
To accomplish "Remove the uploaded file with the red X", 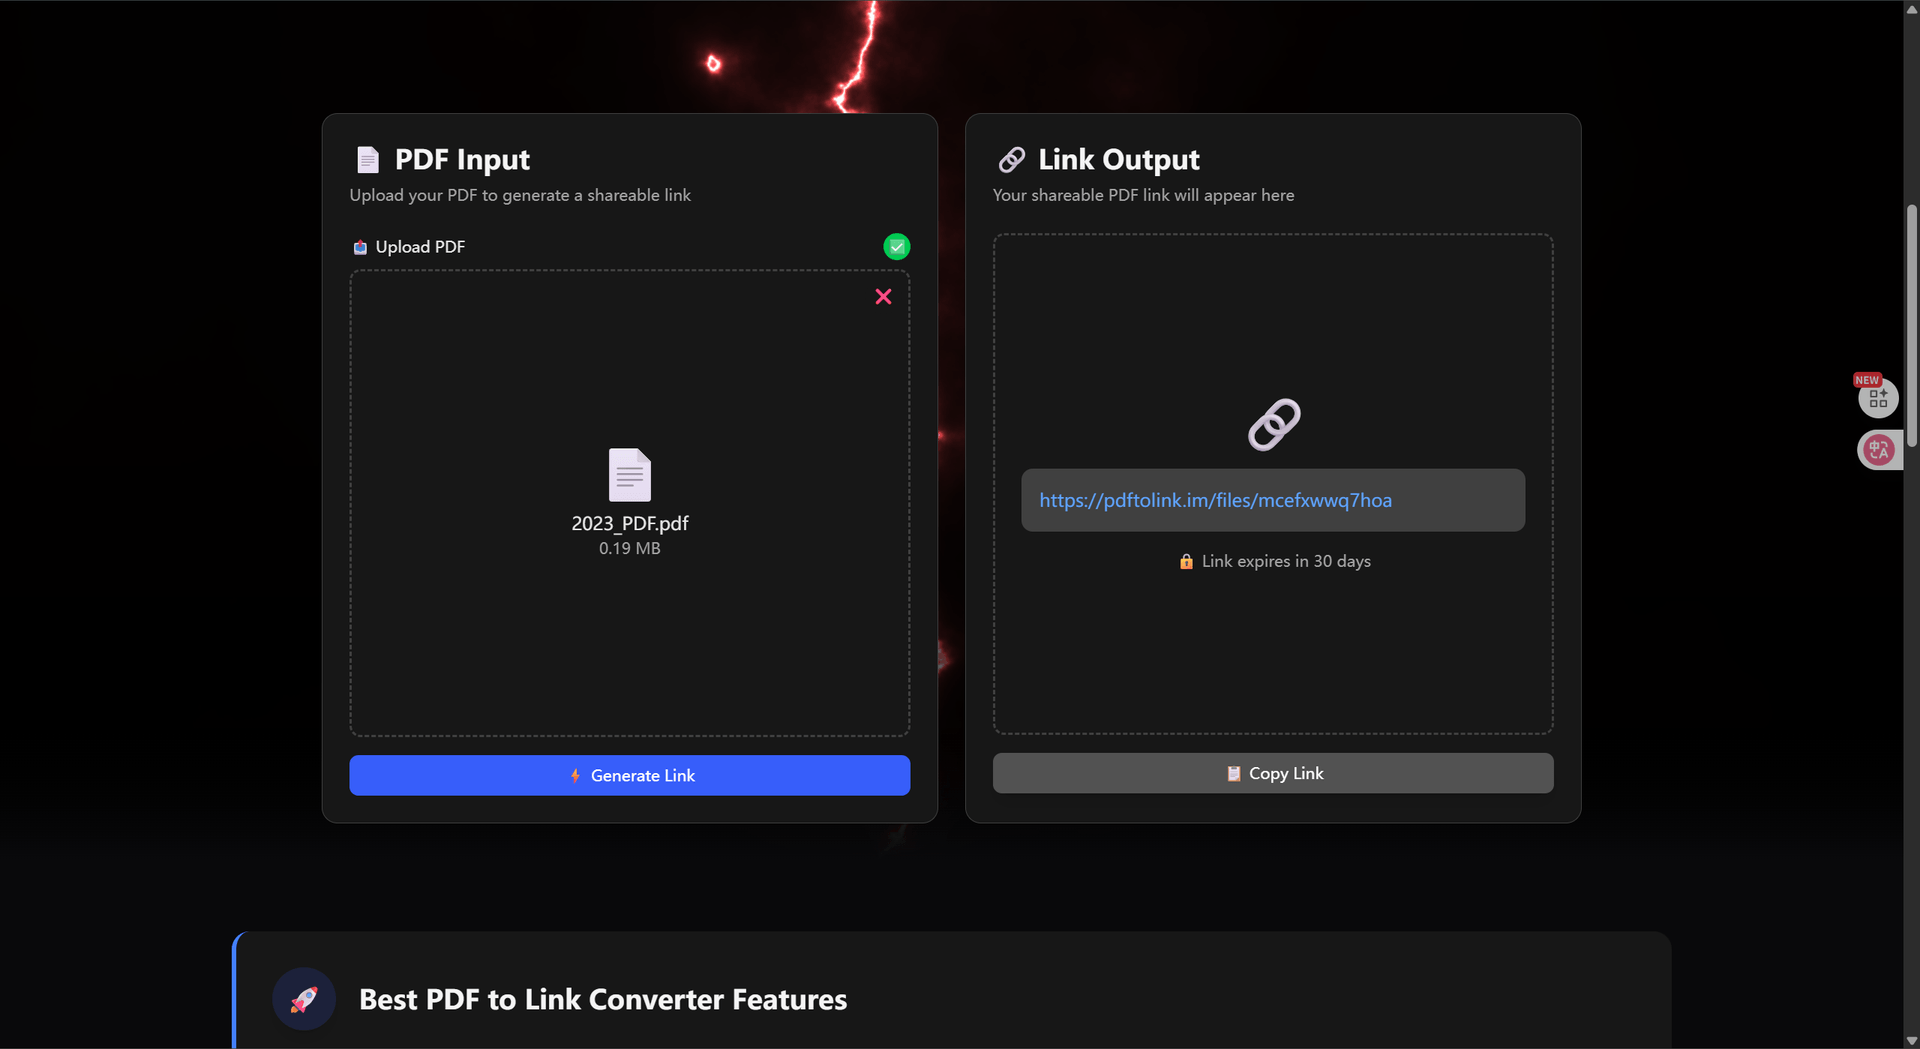I will (883, 297).
